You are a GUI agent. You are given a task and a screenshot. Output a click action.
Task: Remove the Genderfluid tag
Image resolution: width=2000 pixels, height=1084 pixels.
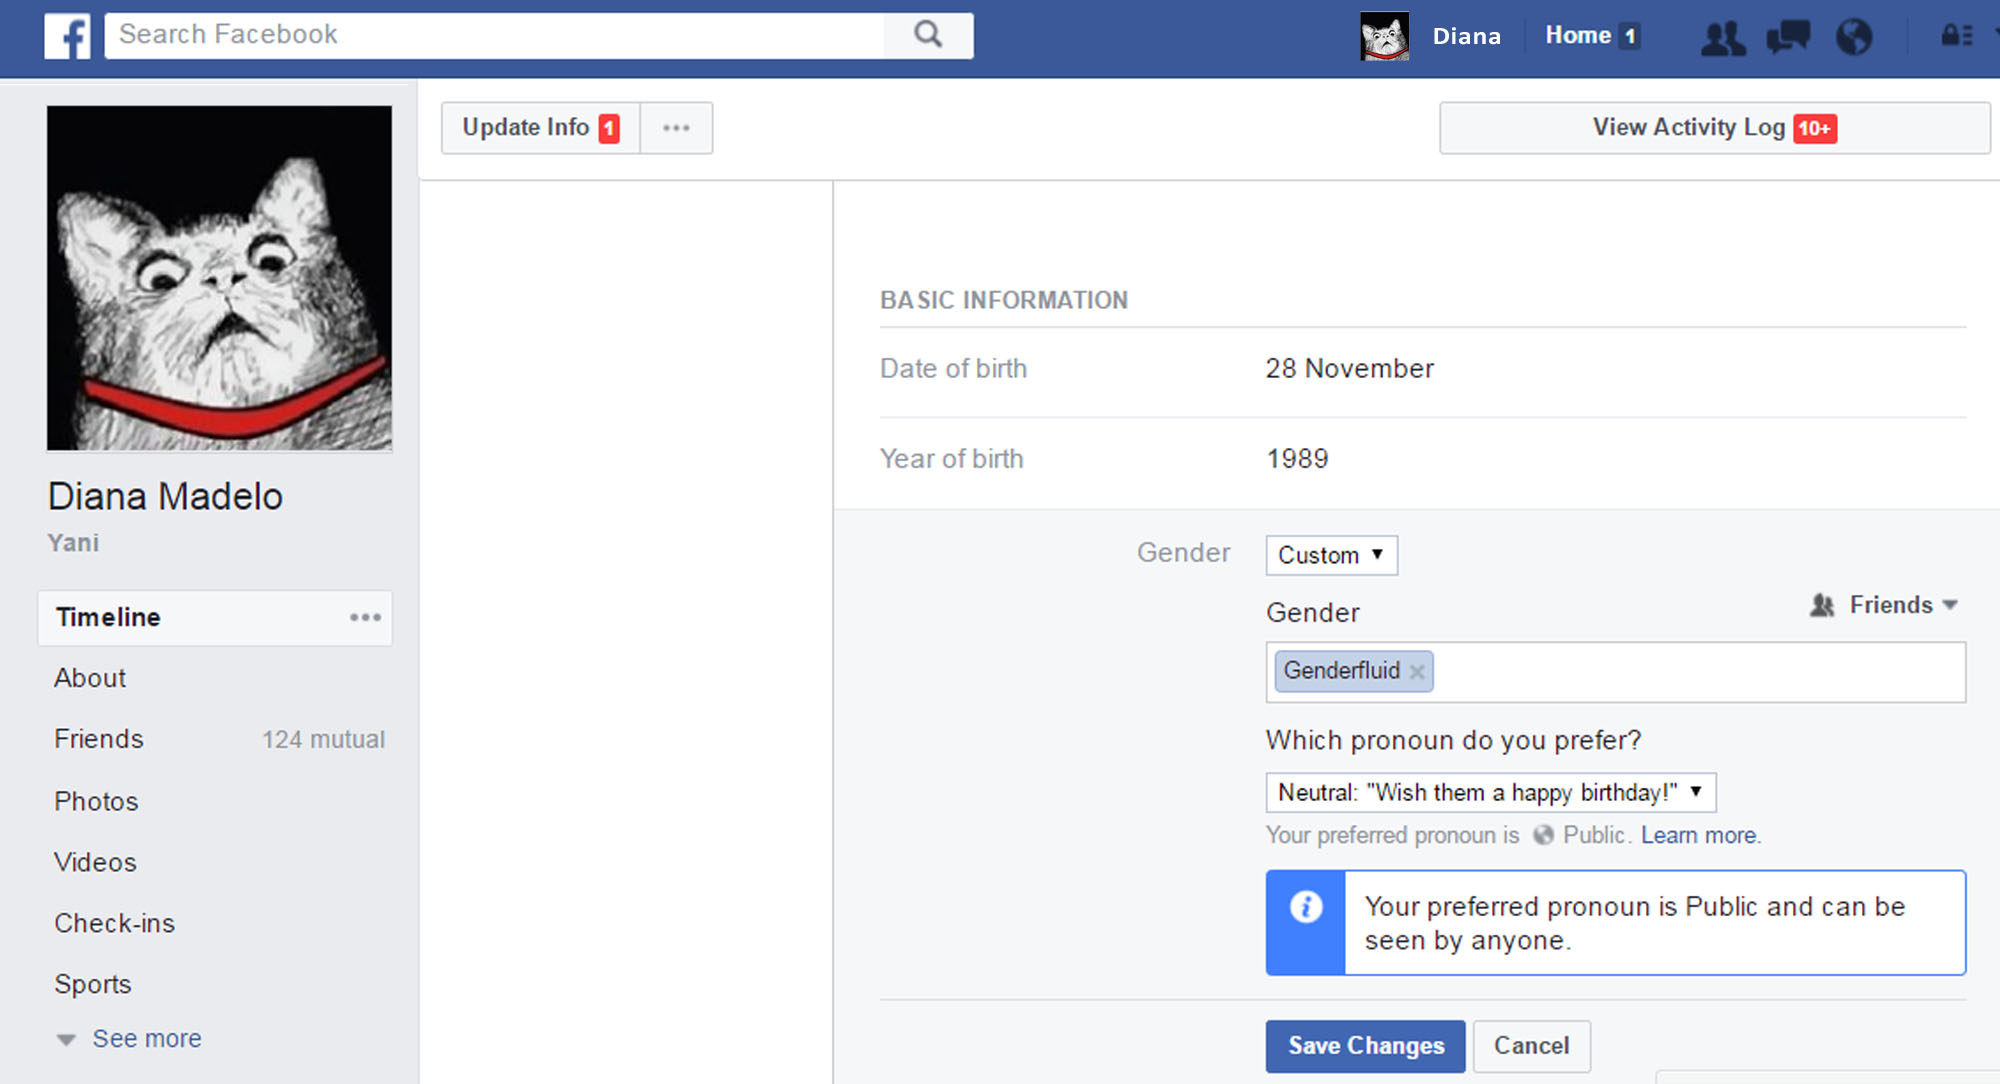point(1417,672)
